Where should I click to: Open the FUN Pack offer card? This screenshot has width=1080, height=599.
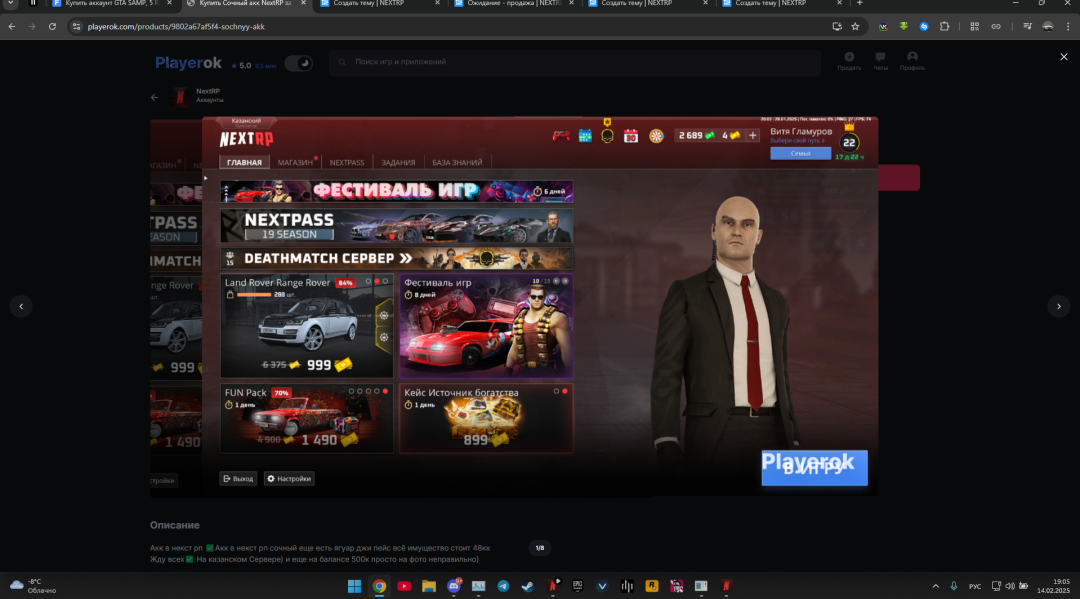[307, 419]
